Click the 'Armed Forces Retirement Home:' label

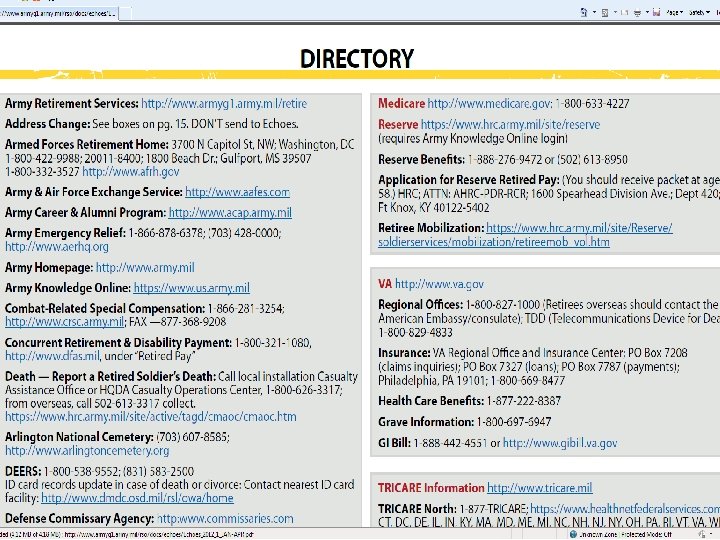pyautogui.click(x=87, y=144)
